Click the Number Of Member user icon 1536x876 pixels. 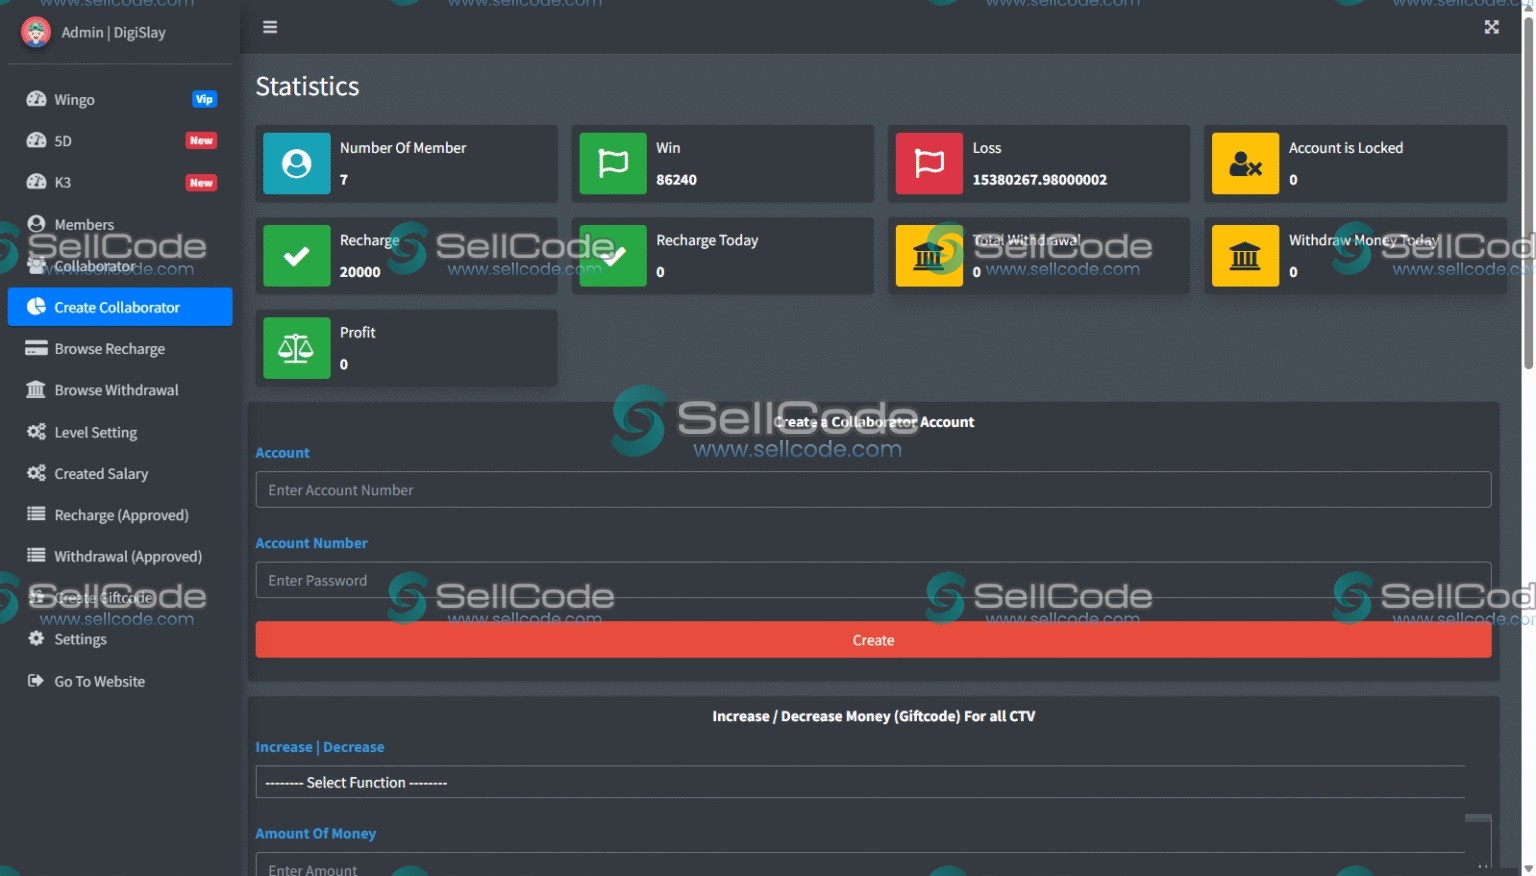297,163
